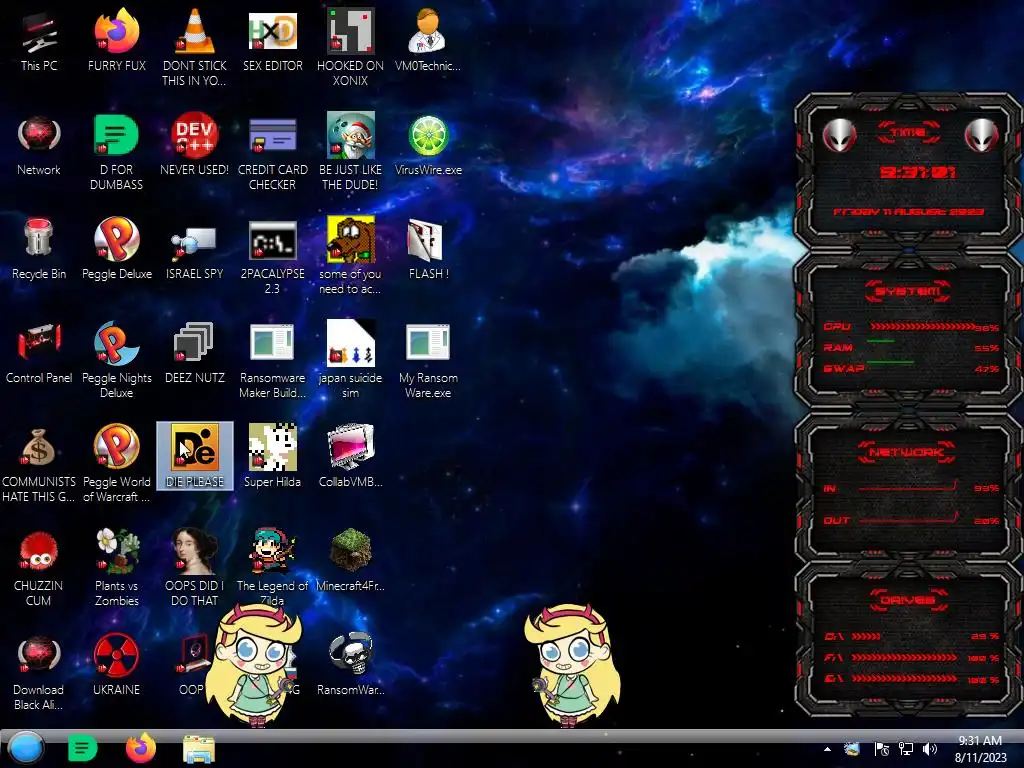The width and height of the screenshot is (1024, 768).
Task: Click the SWAP percentage value 47%
Action: (x=987, y=369)
